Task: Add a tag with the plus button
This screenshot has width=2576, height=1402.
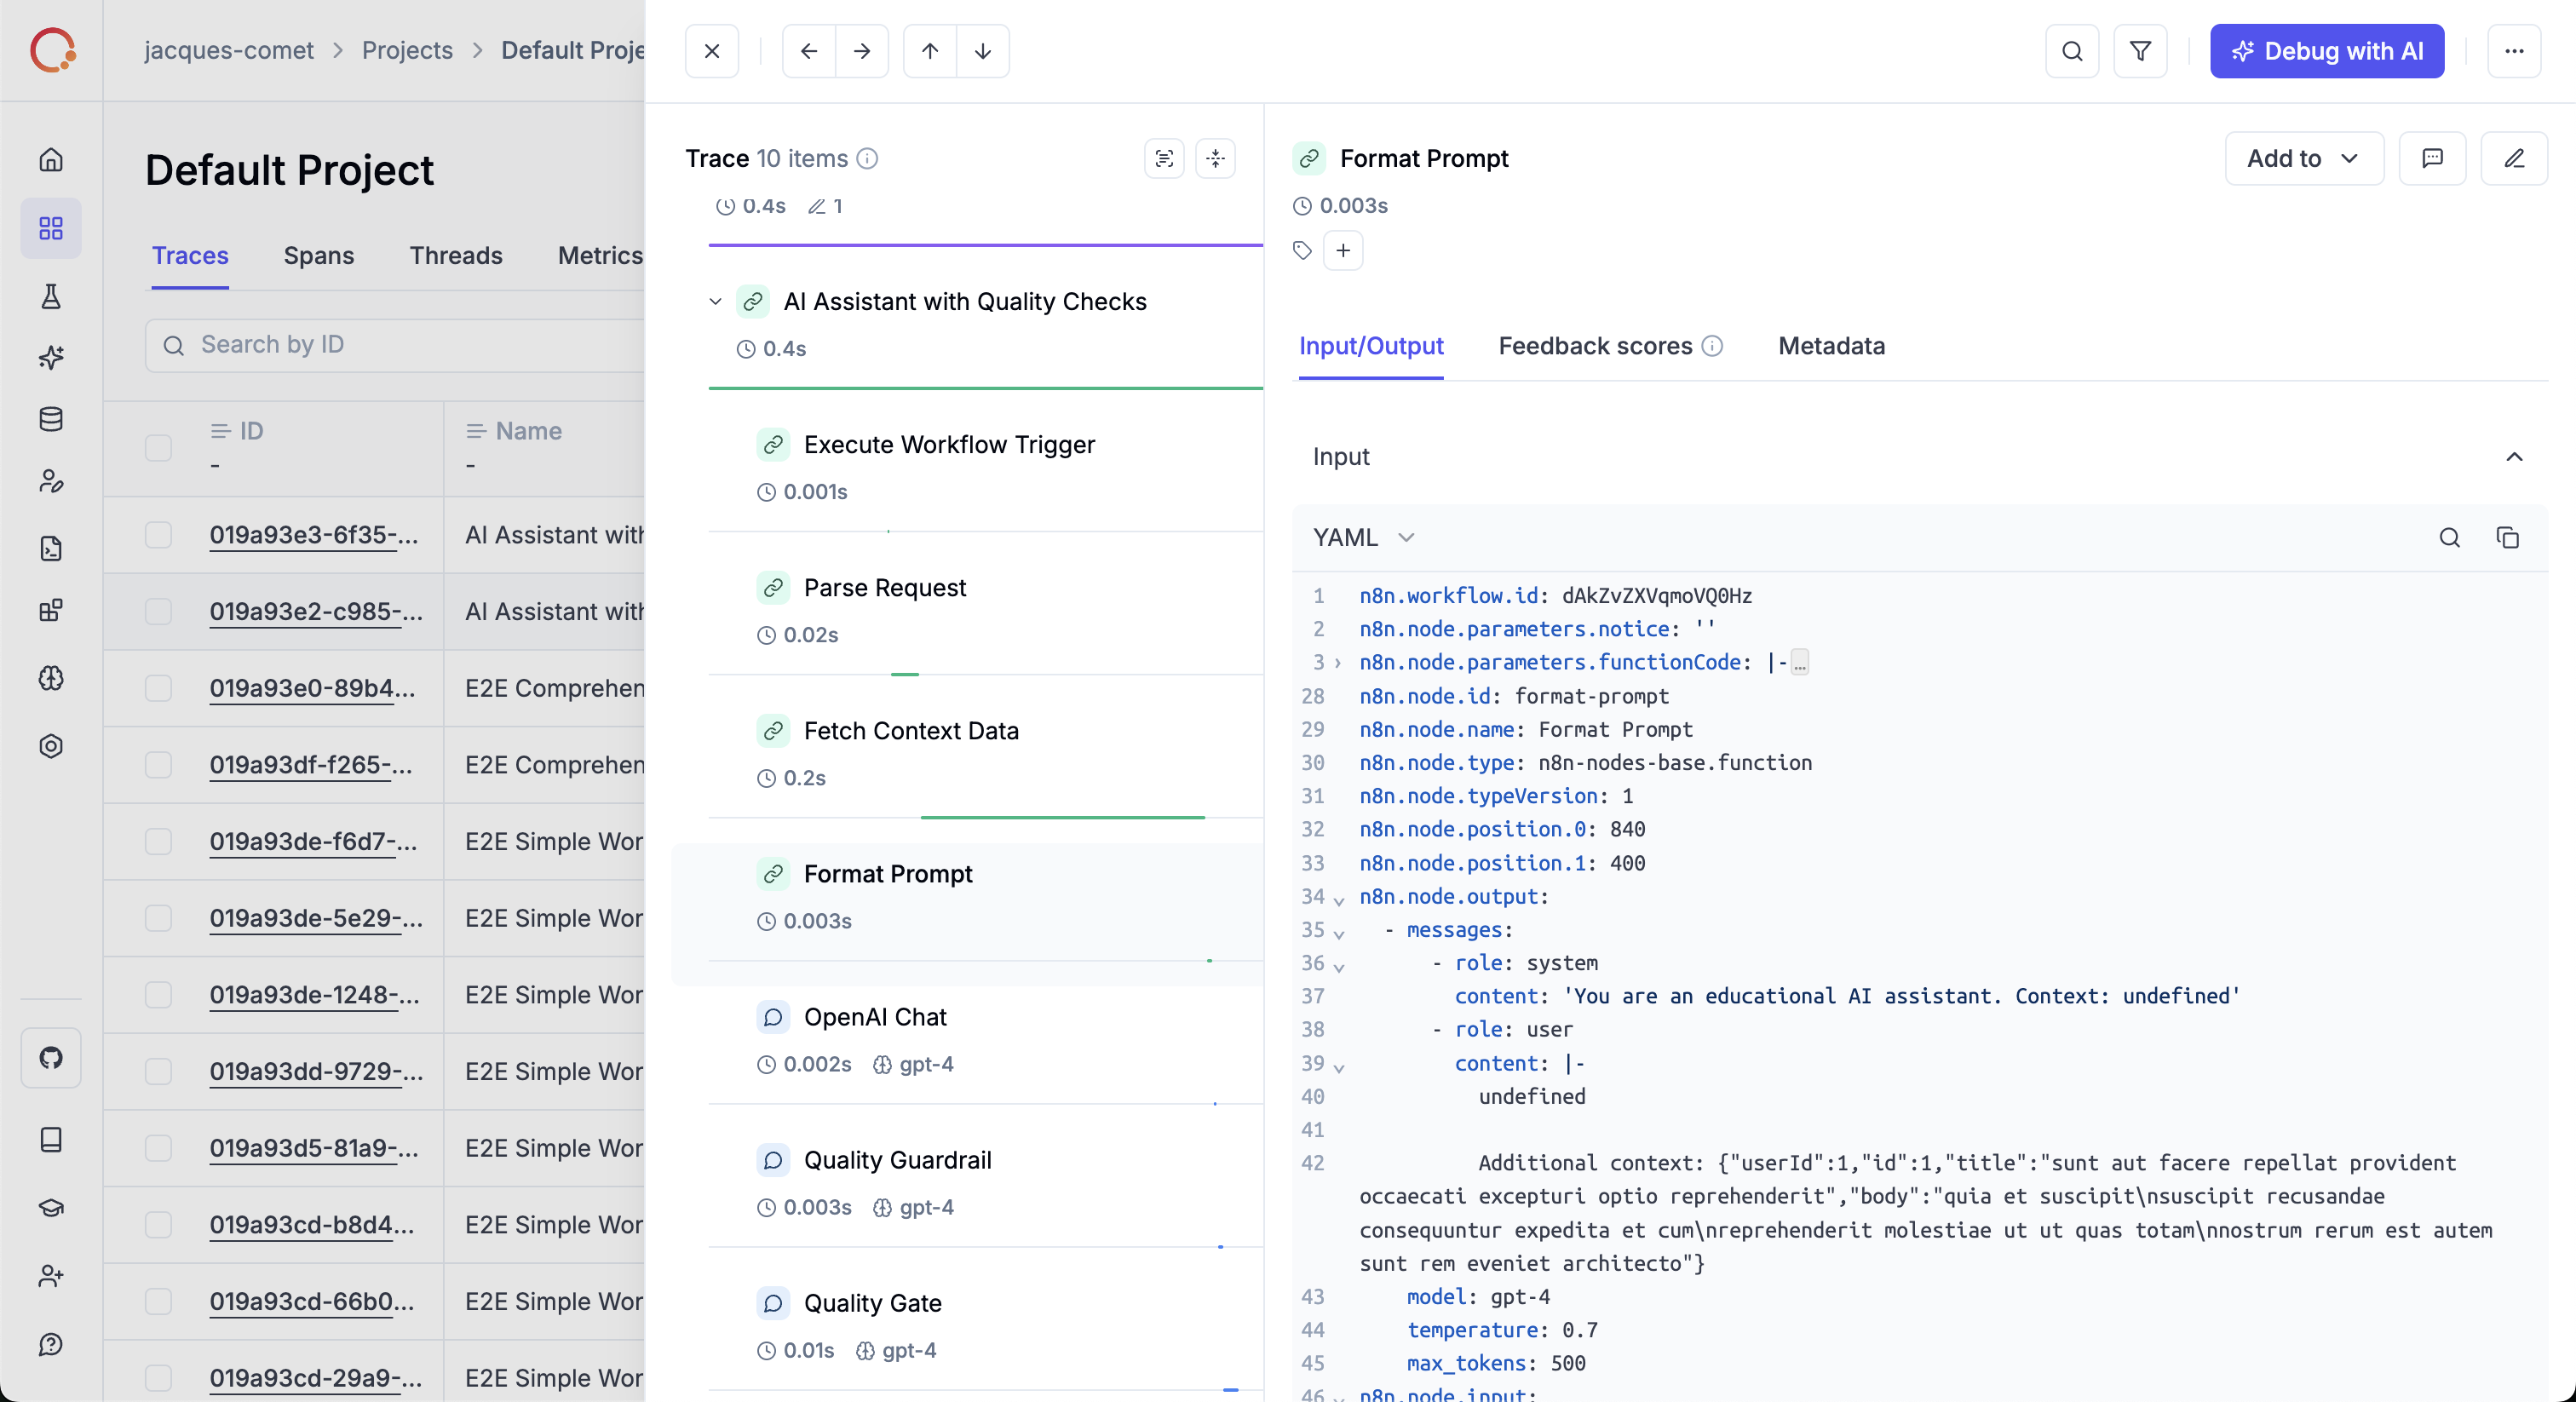Action: [1343, 250]
